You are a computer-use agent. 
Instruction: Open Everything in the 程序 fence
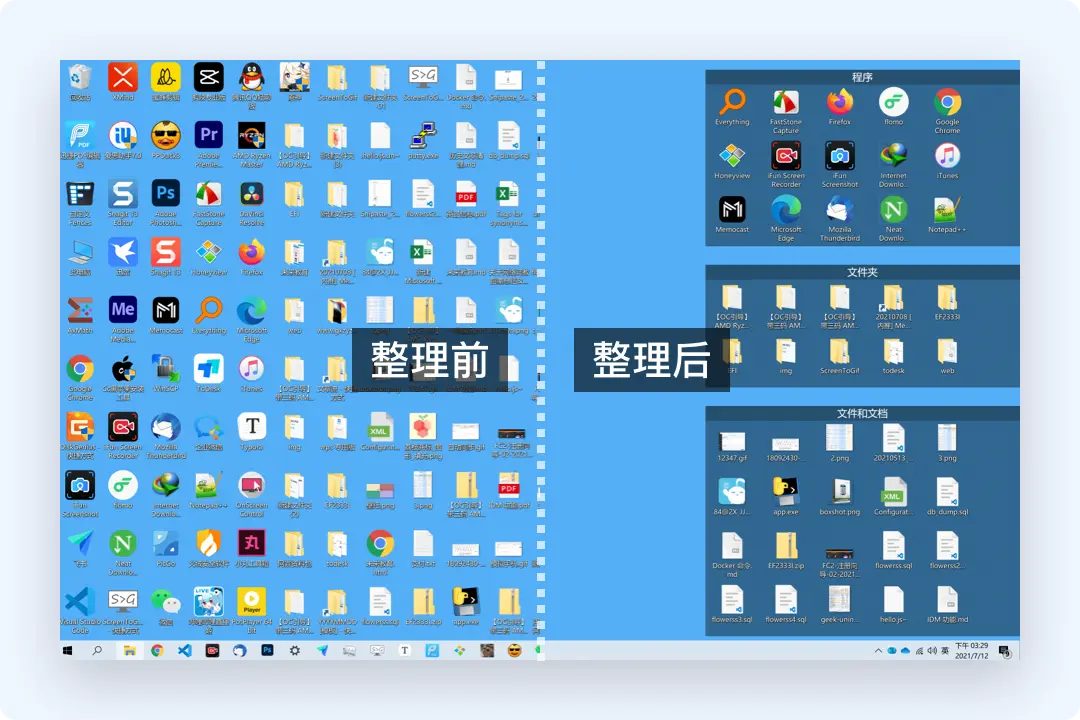coord(731,102)
